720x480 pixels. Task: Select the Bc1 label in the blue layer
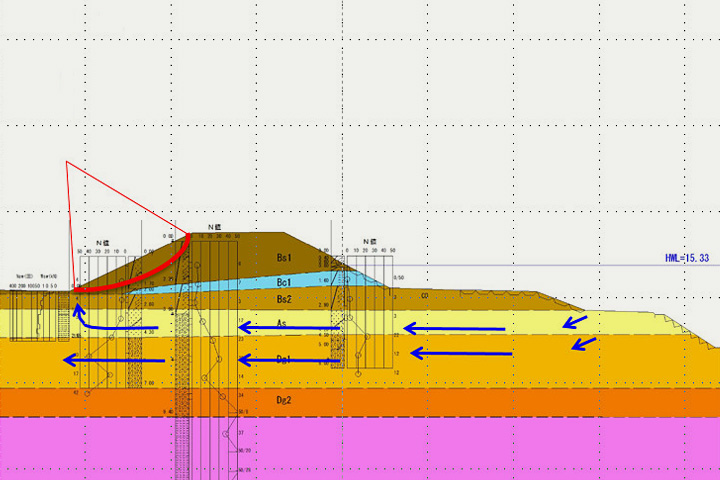(284, 282)
